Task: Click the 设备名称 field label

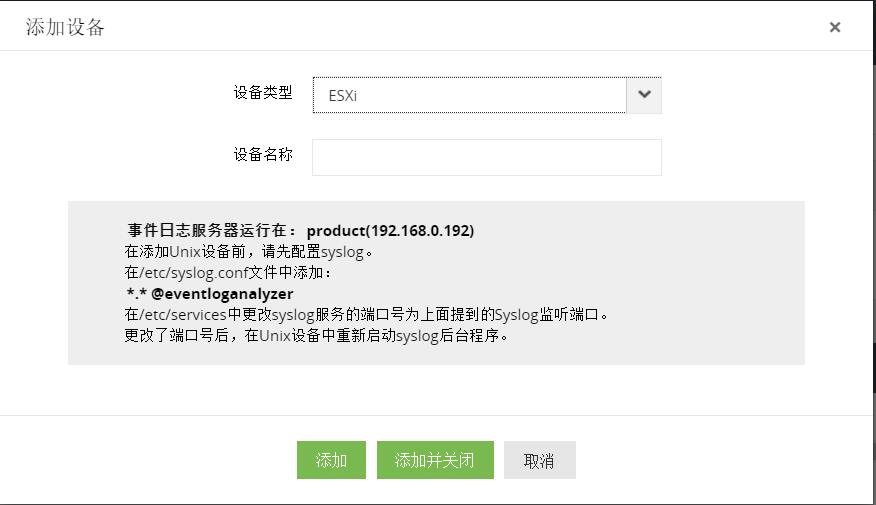Action: click(x=263, y=155)
